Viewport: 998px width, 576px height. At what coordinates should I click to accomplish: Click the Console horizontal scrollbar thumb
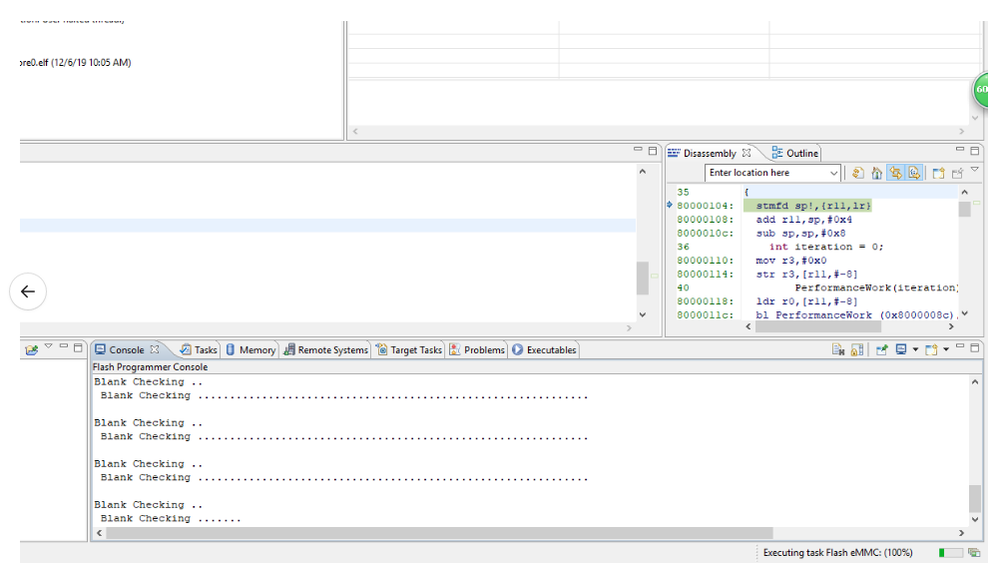439,533
